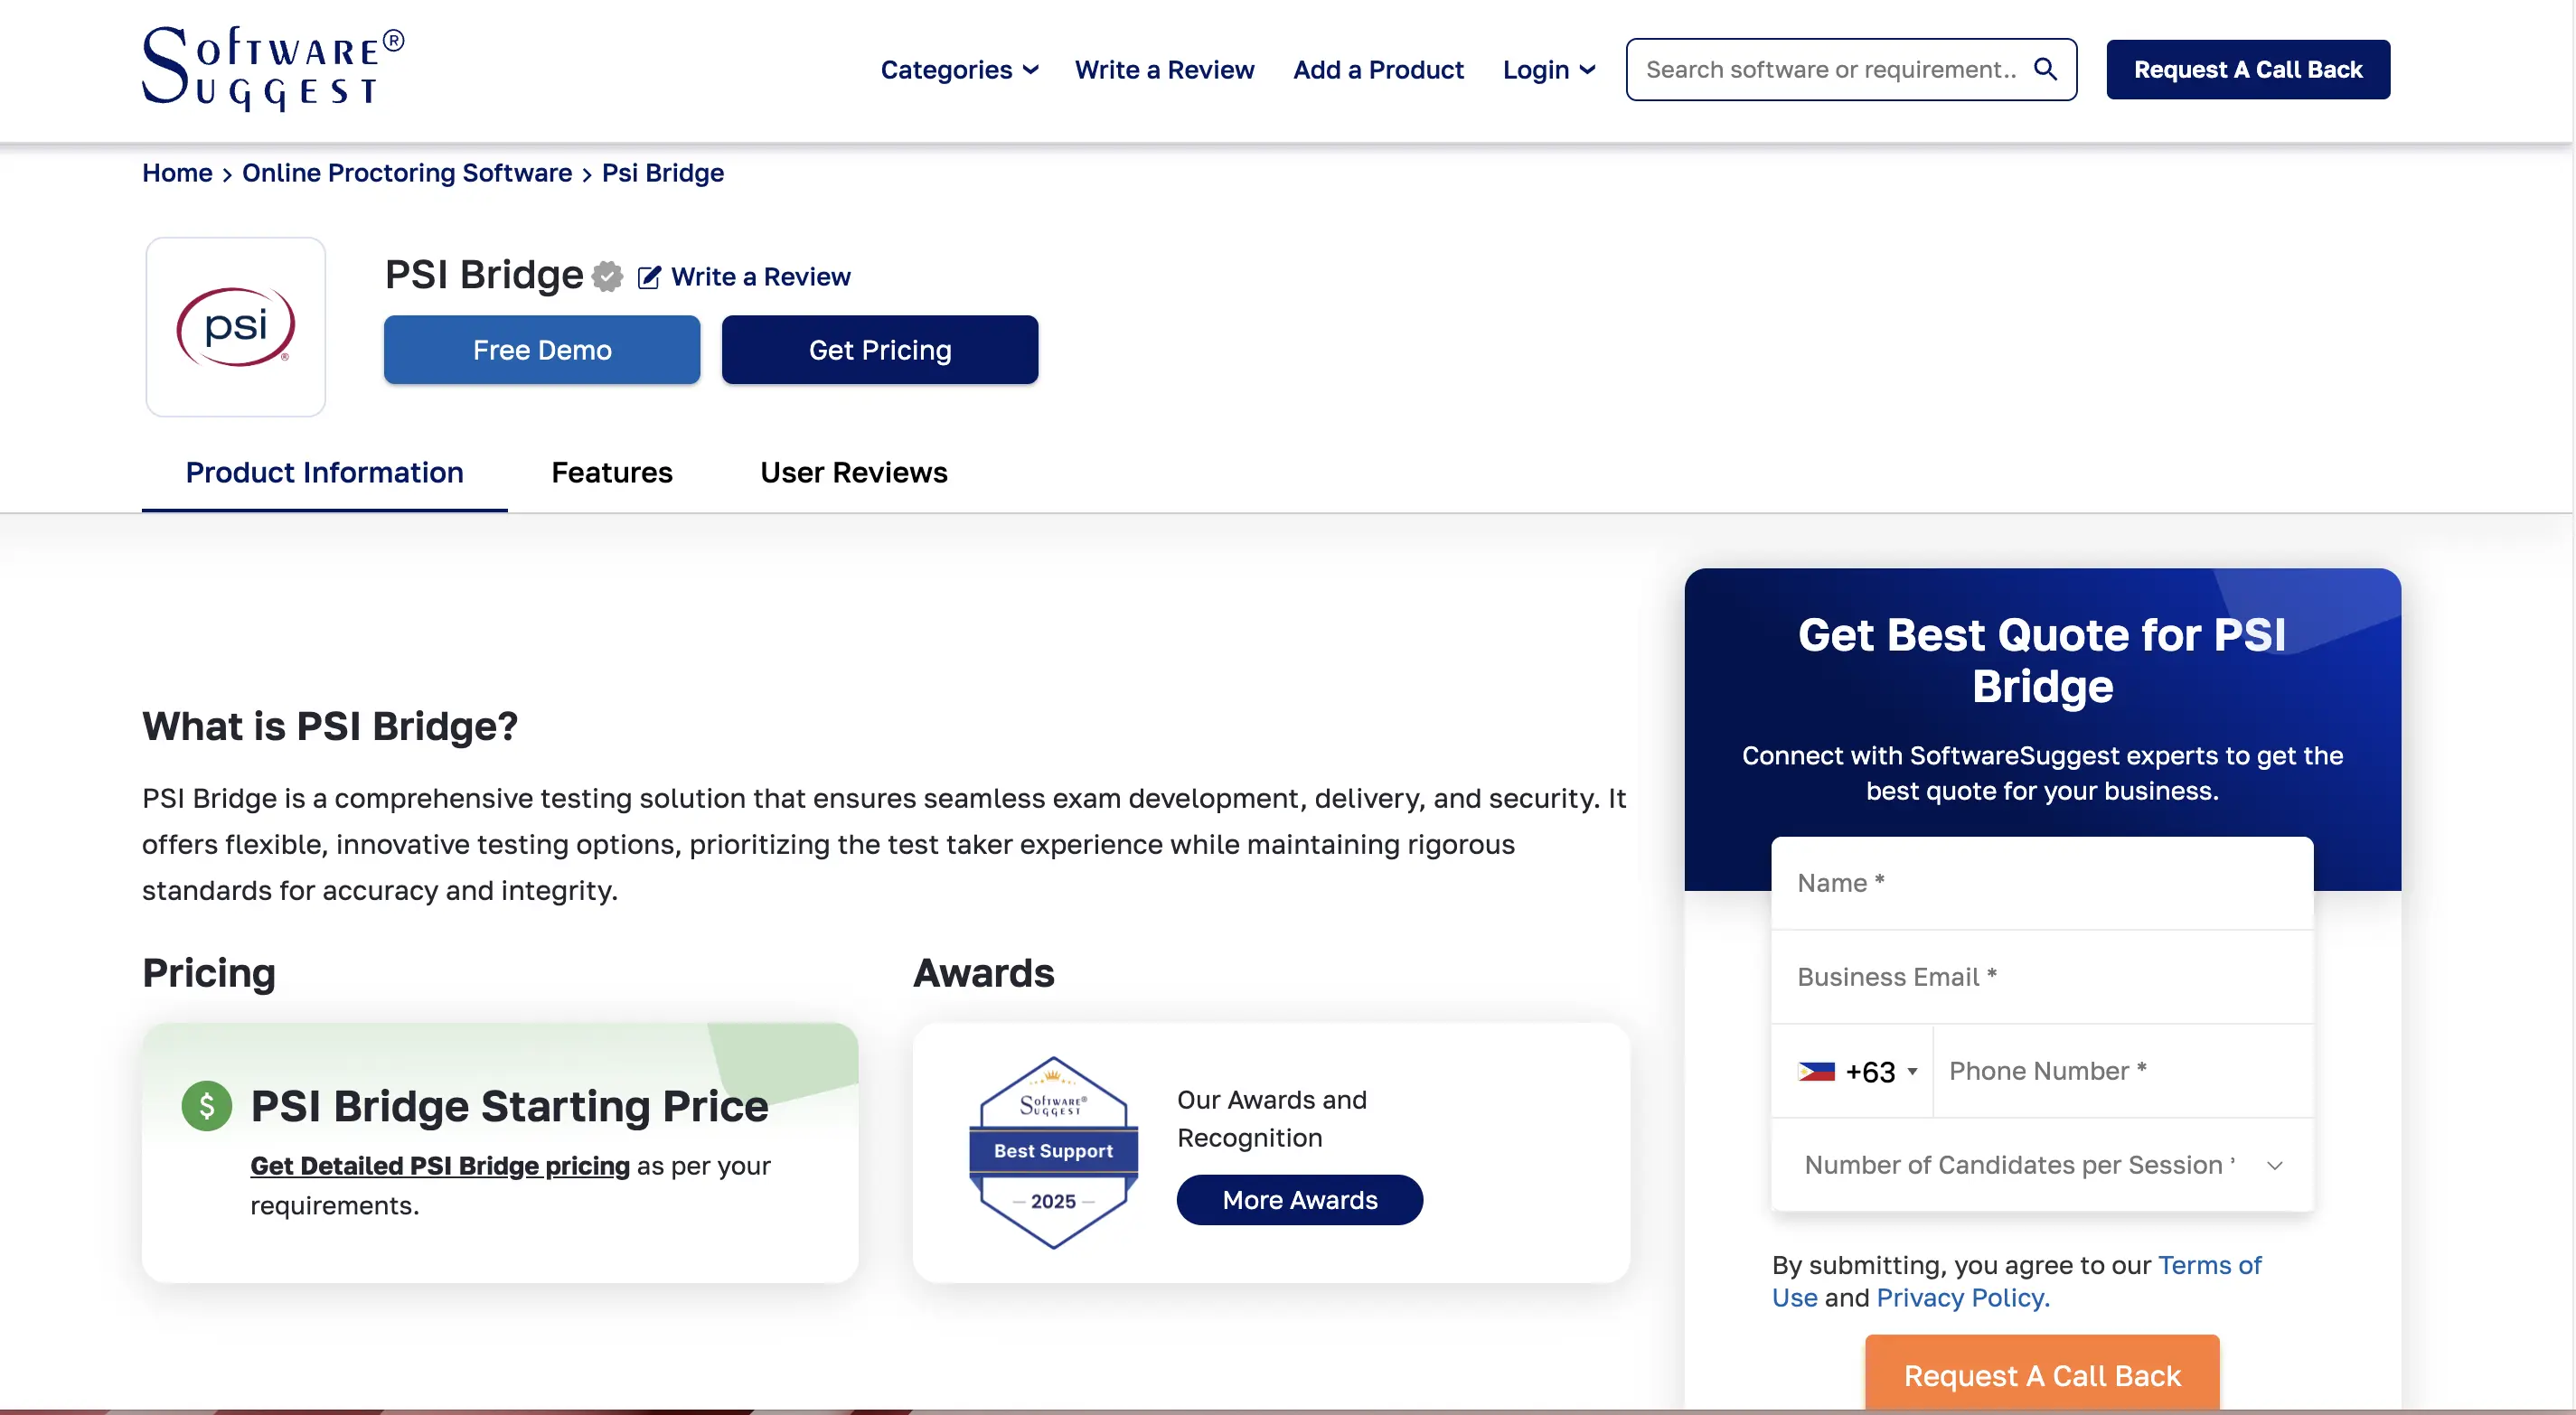Click the search magnifier icon
Viewport: 2576px width, 1415px height.
(x=2045, y=69)
